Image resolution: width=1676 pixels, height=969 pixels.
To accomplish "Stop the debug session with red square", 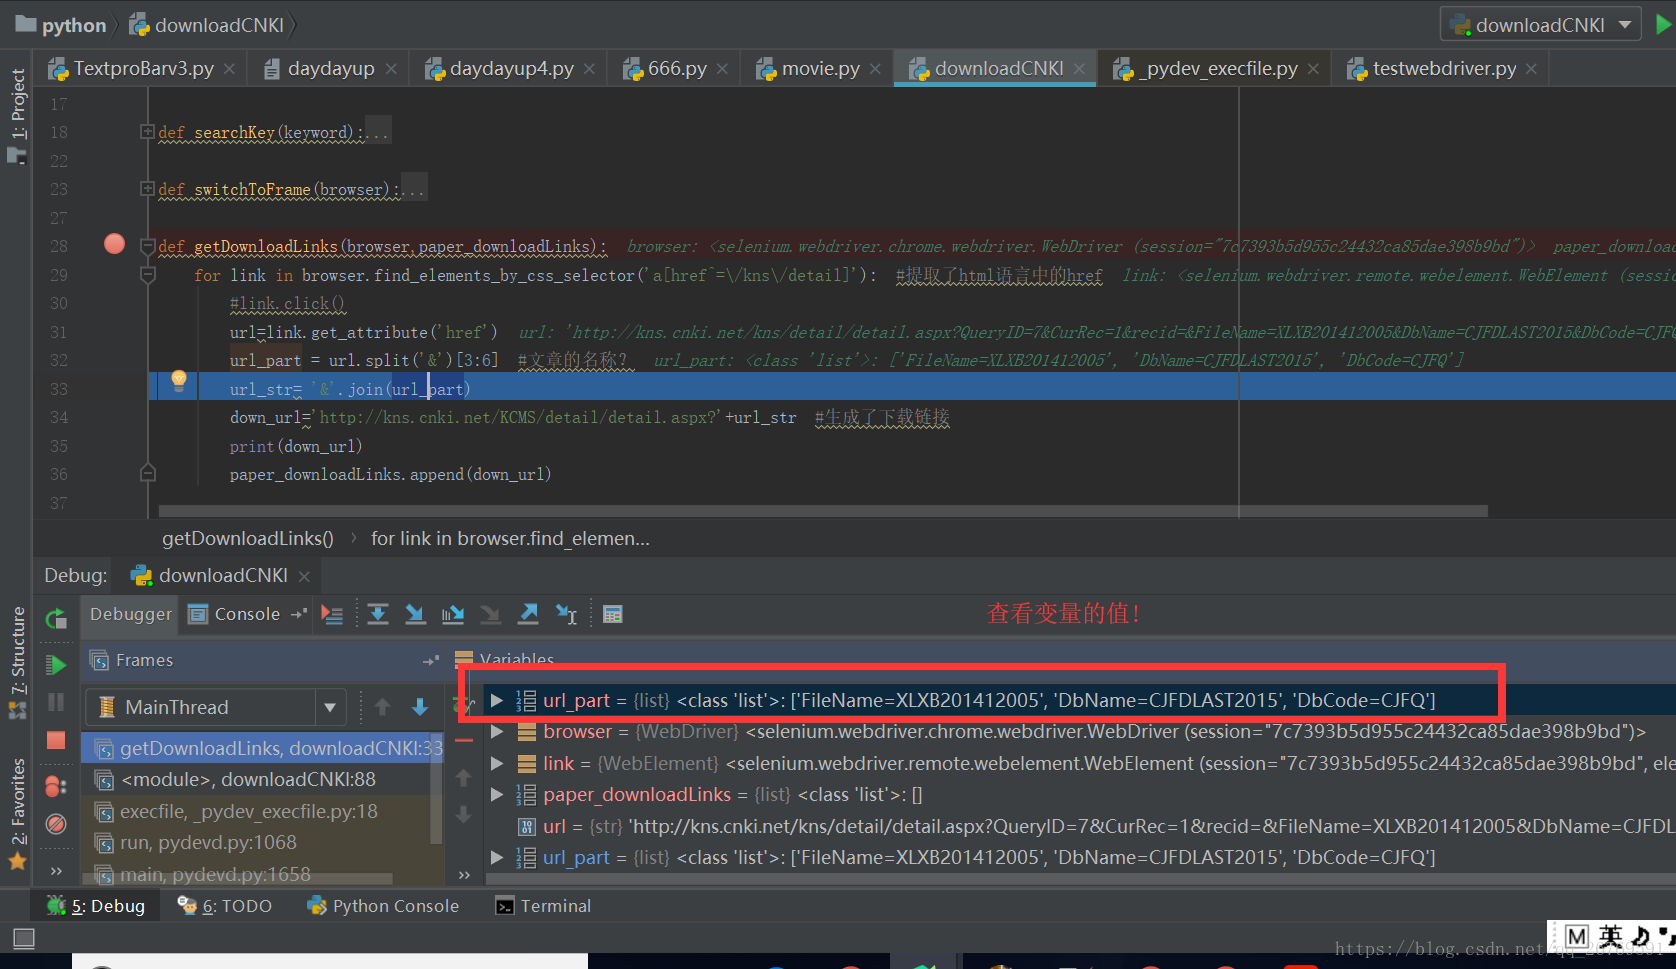I will [56, 741].
